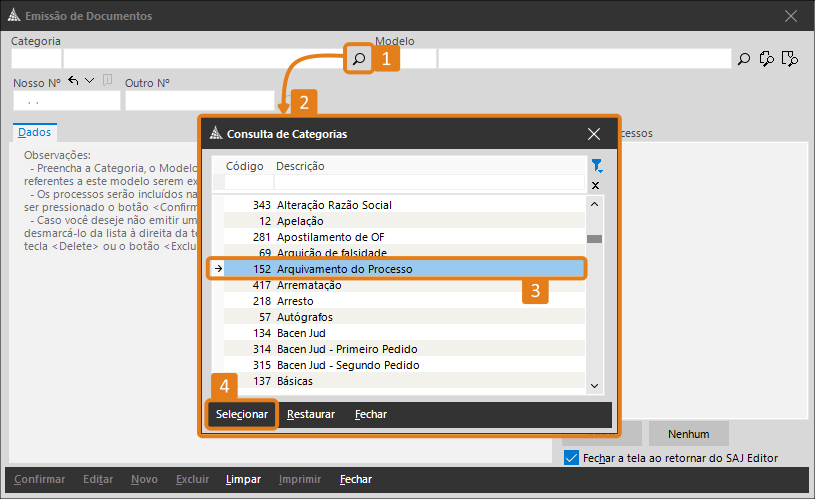Click the second icon right of Modelo search

(767, 59)
